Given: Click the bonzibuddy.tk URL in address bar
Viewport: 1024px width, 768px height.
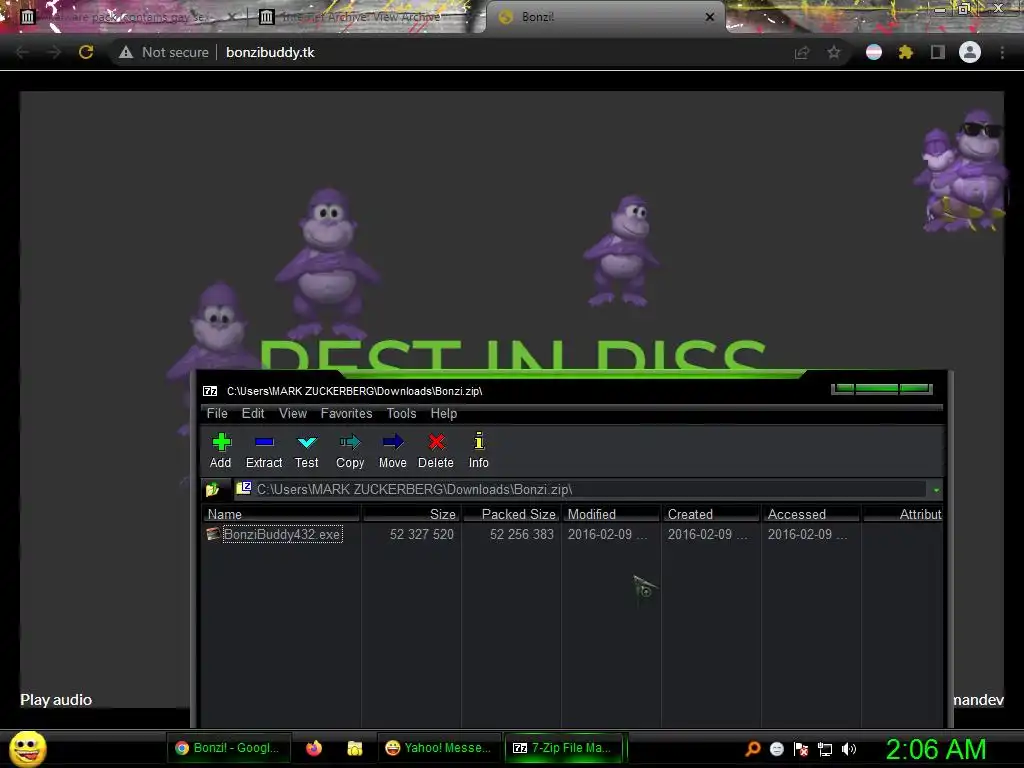Looking at the screenshot, I should (270, 52).
